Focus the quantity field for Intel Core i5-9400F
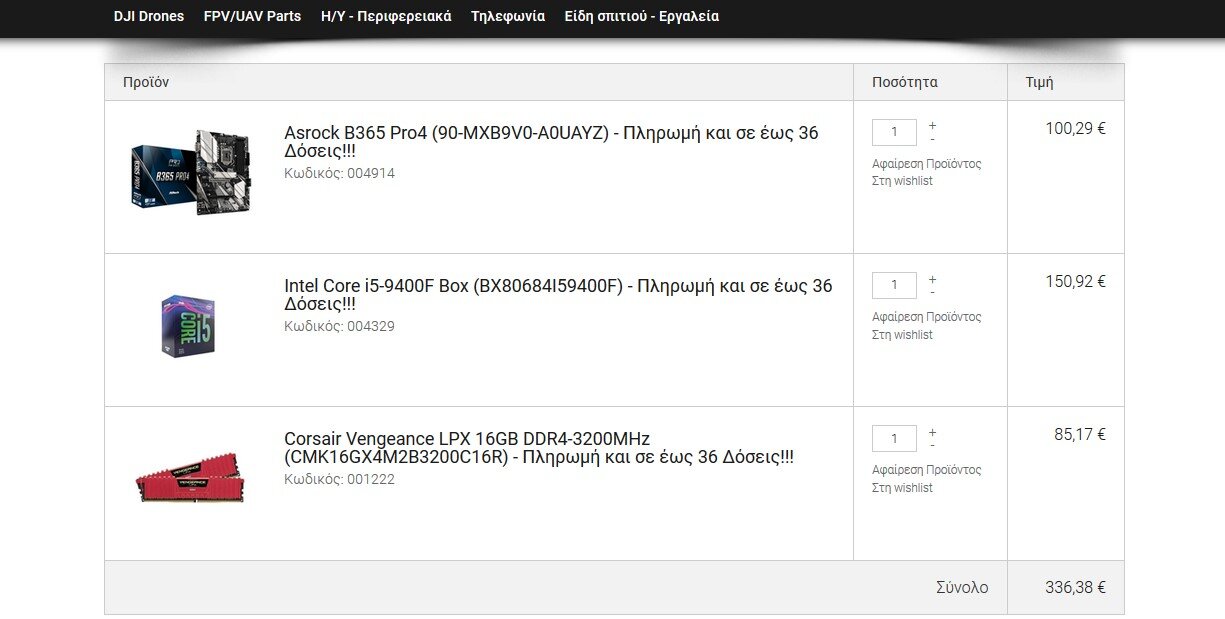This screenshot has height=619, width=1225. (x=894, y=285)
